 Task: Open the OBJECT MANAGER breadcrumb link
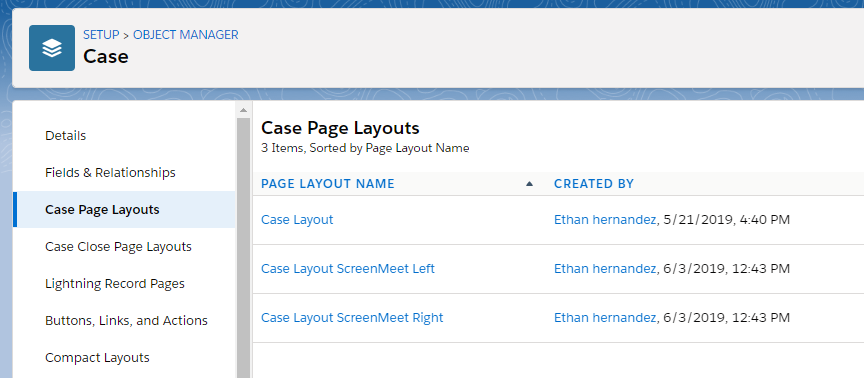pyautogui.click(x=186, y=35)
